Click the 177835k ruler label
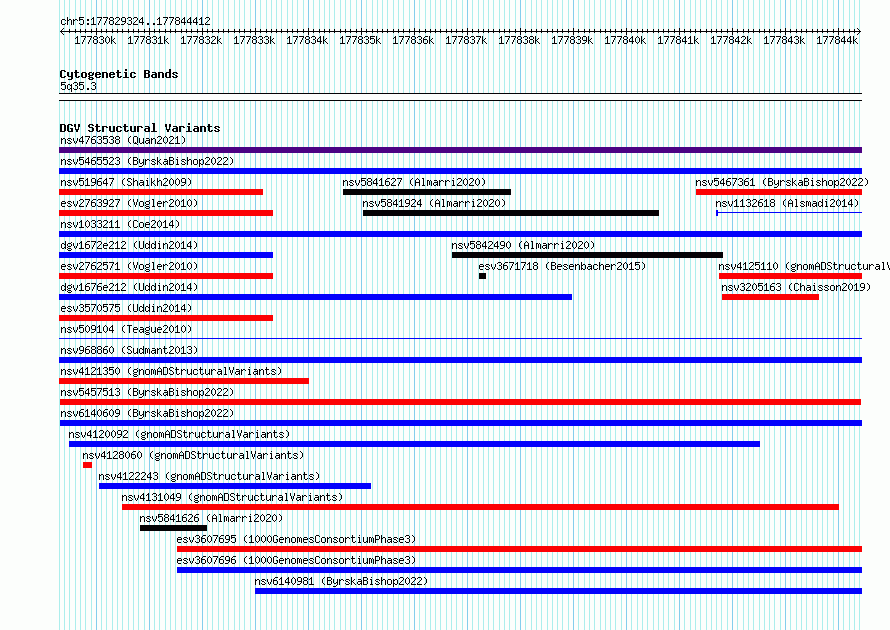This screenshot has height=630, width=890. click(360, 40)
